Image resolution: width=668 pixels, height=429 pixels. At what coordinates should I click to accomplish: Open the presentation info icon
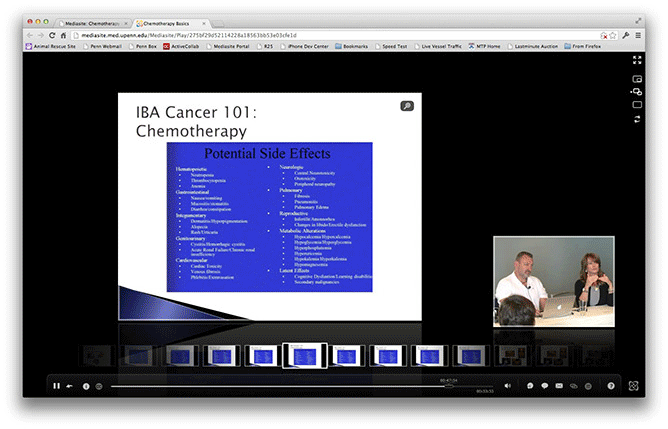coord(85,385)
